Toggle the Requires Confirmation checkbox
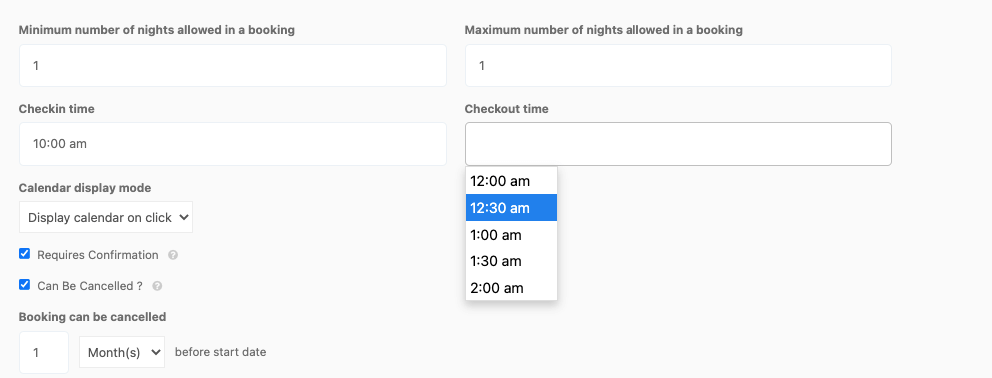992x378 pixels. pos(25,254)
